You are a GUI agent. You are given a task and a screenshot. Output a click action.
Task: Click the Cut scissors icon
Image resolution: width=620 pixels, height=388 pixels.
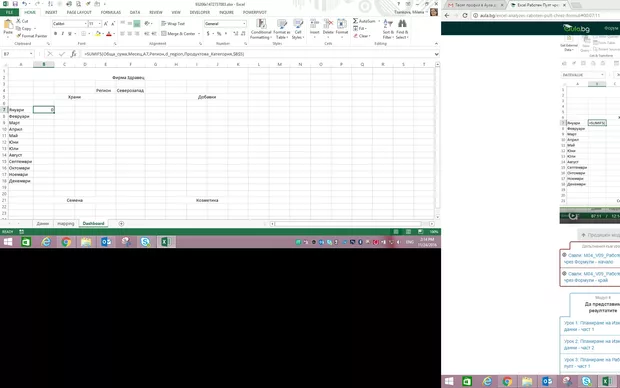click(x=19, y=21)
